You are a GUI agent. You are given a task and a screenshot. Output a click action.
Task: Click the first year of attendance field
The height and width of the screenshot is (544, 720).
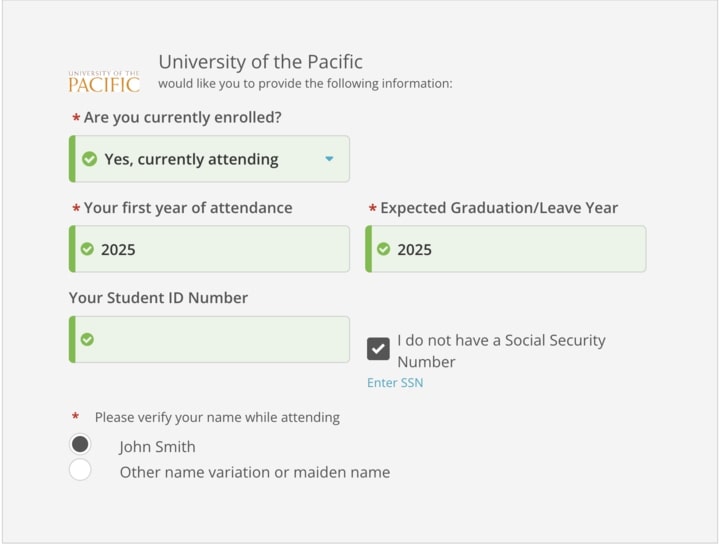(209, 249)
